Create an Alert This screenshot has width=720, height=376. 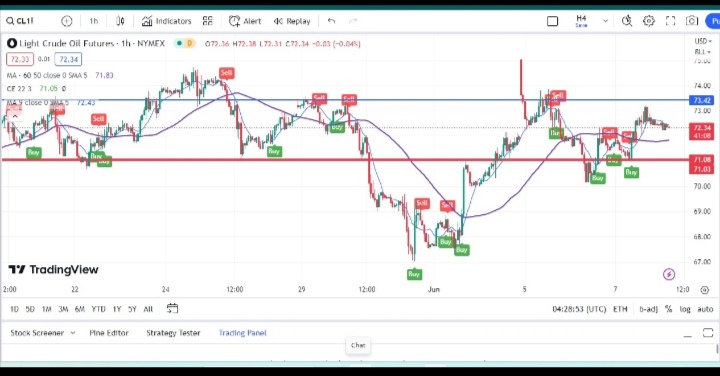[245, 21]
